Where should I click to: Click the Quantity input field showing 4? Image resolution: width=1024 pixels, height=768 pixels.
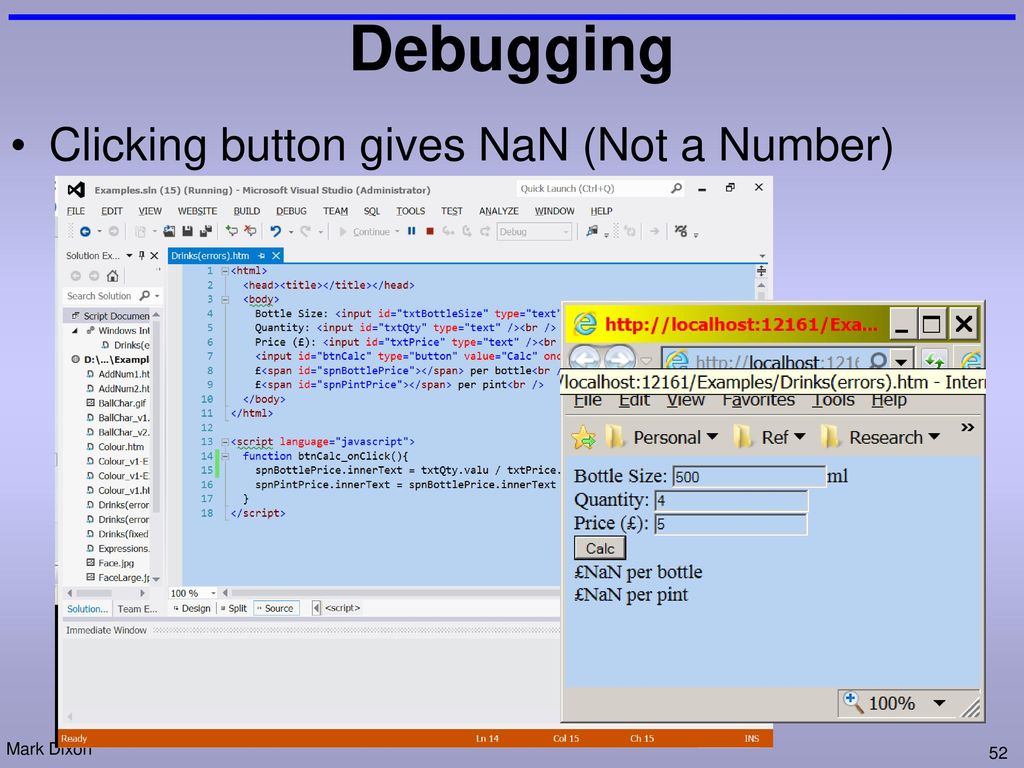[x=731, y=501]
